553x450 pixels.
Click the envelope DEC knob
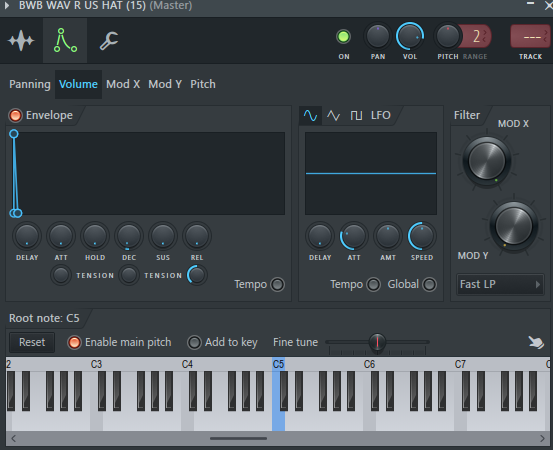coord(129,236)
